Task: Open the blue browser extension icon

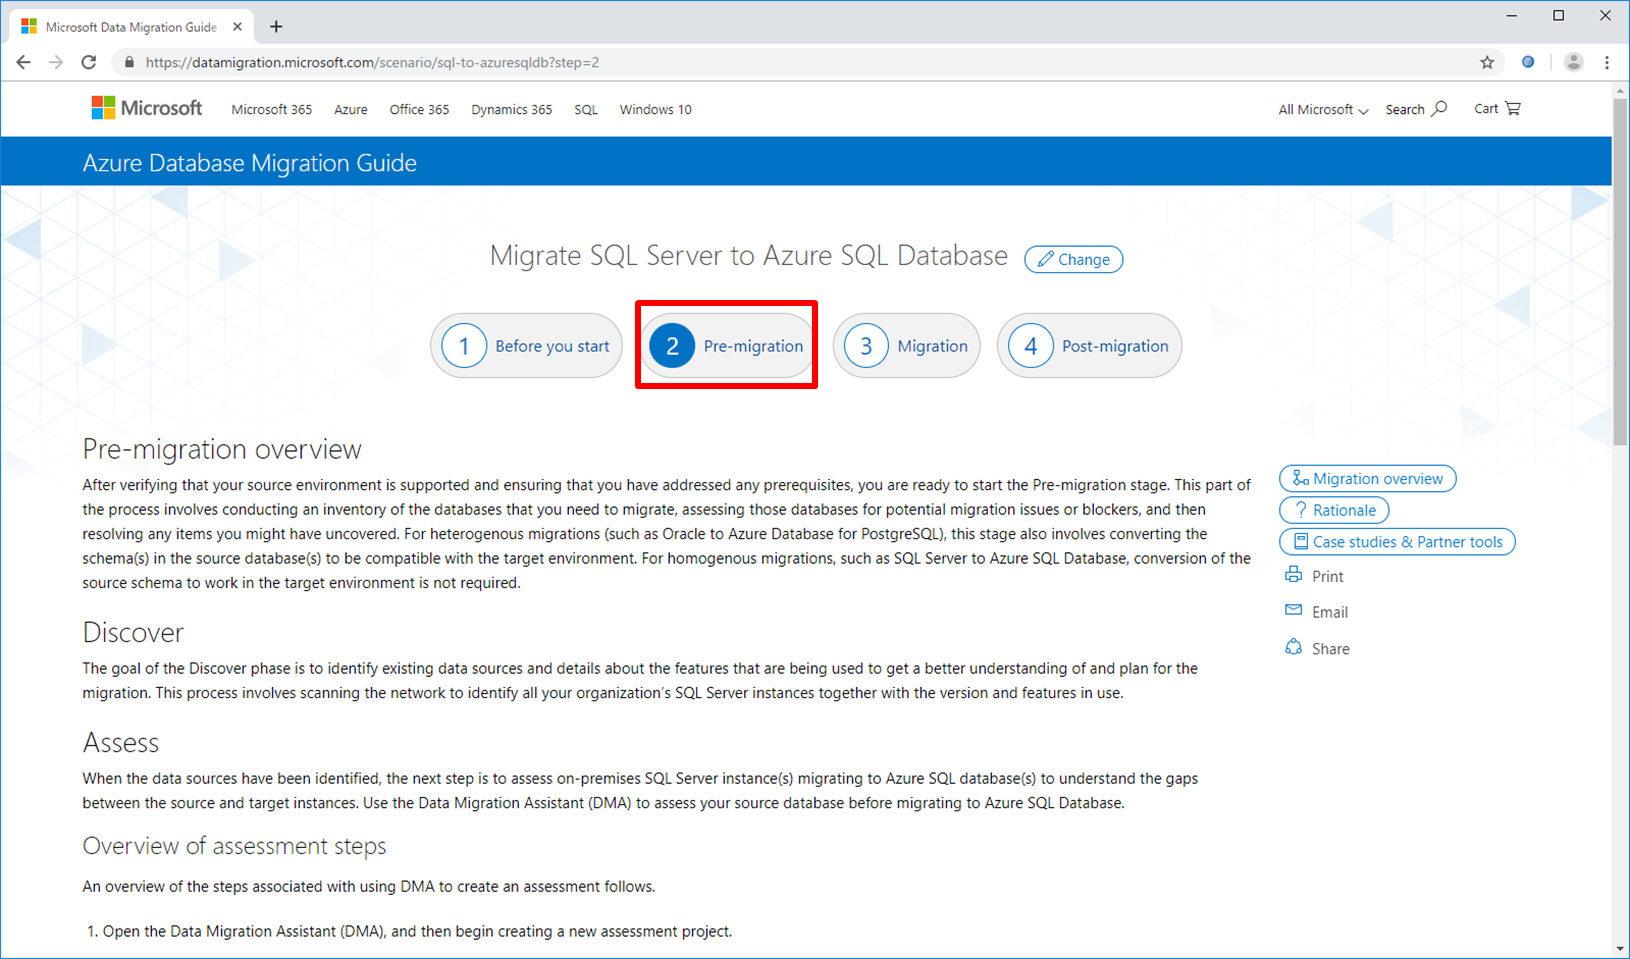Action: [x=1528, y=62]
